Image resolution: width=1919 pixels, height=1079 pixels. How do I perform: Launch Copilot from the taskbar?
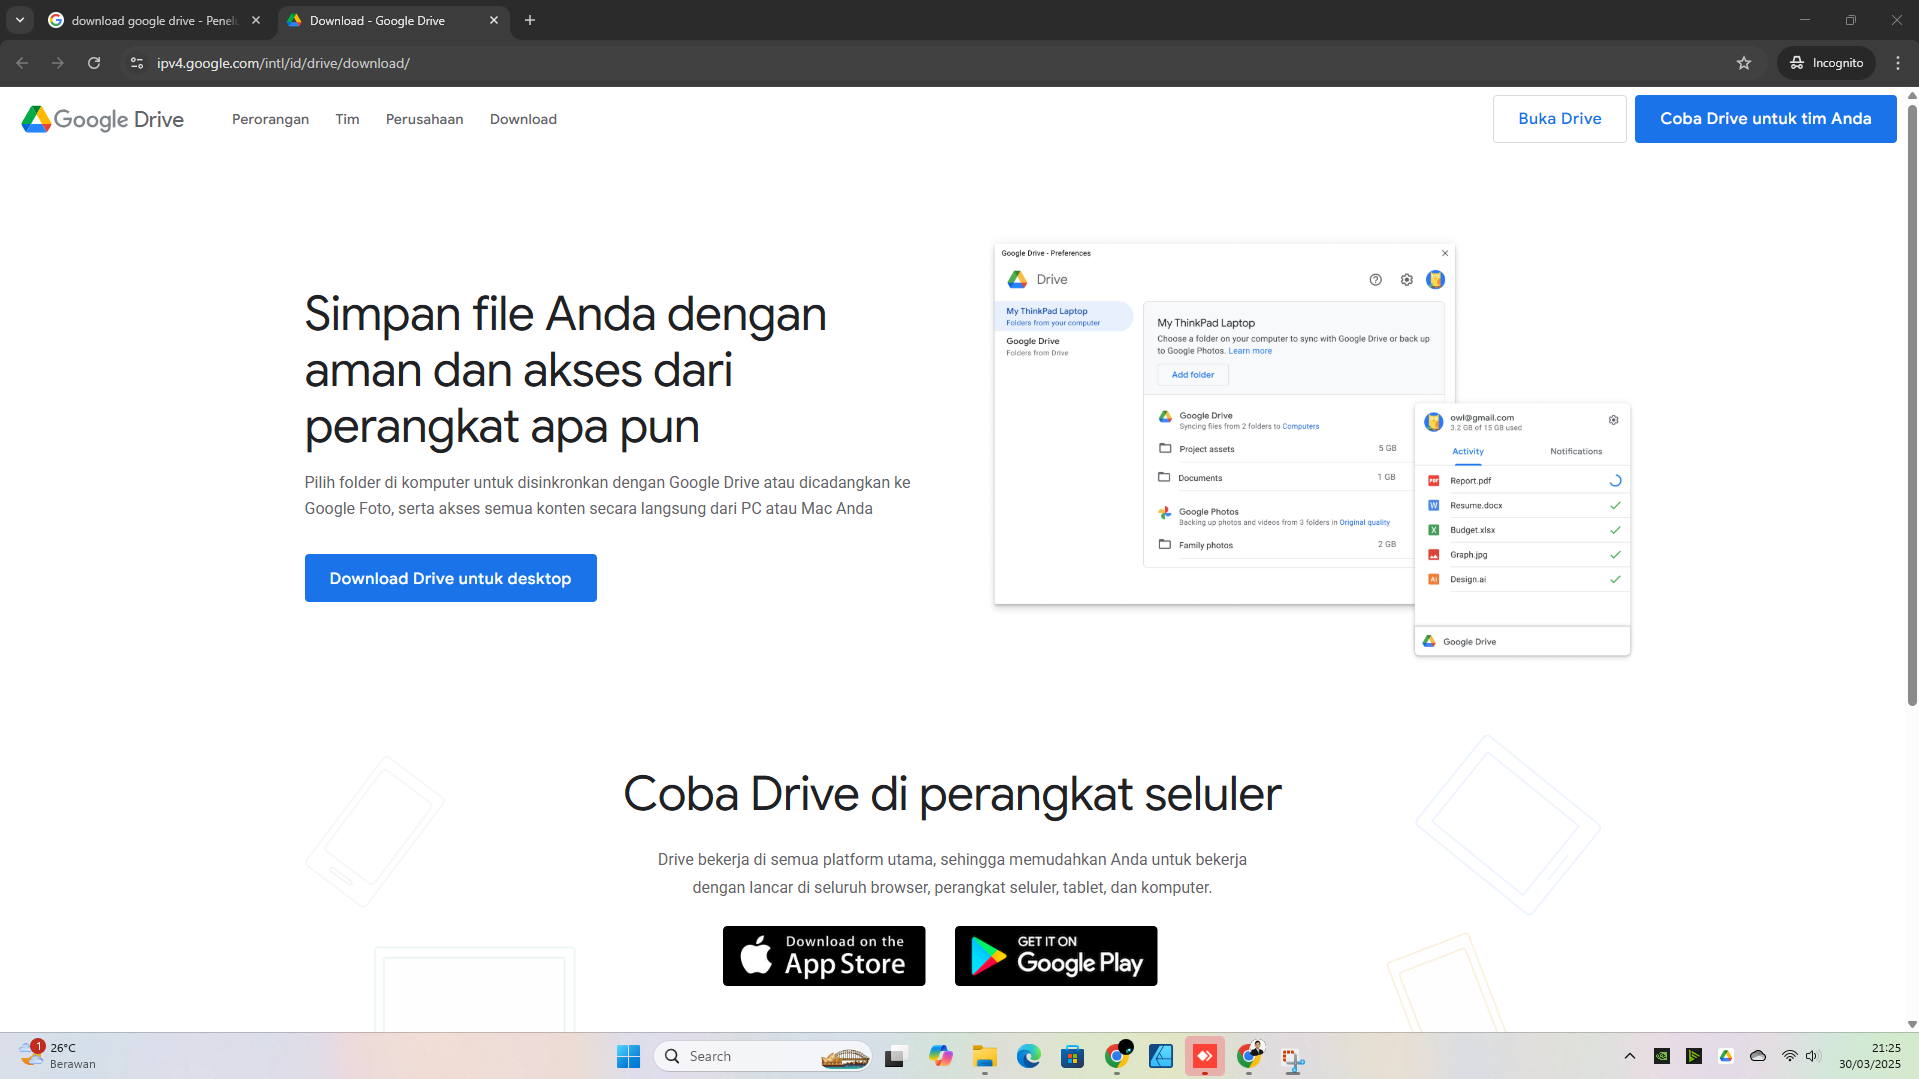[x=940, y=1056]
